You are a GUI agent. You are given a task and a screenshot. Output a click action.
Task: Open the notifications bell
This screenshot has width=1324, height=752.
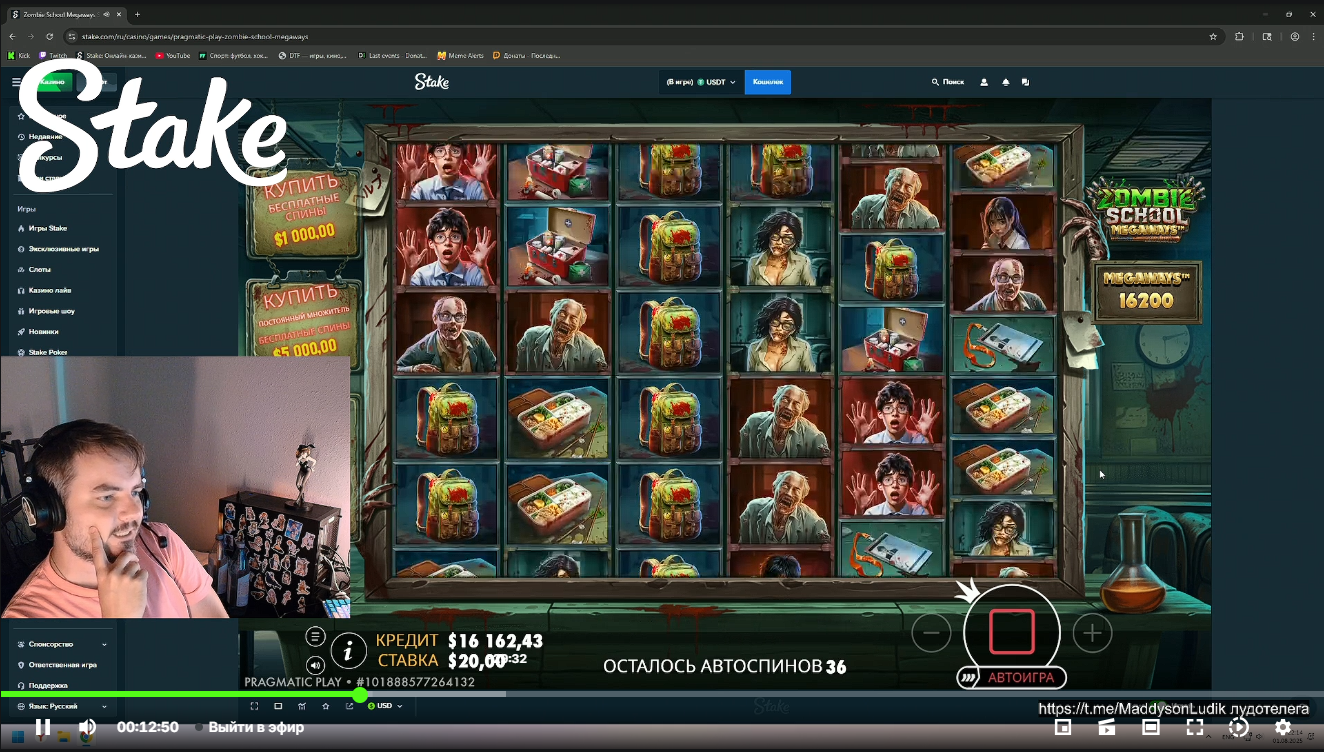[x=1005, y=82]
